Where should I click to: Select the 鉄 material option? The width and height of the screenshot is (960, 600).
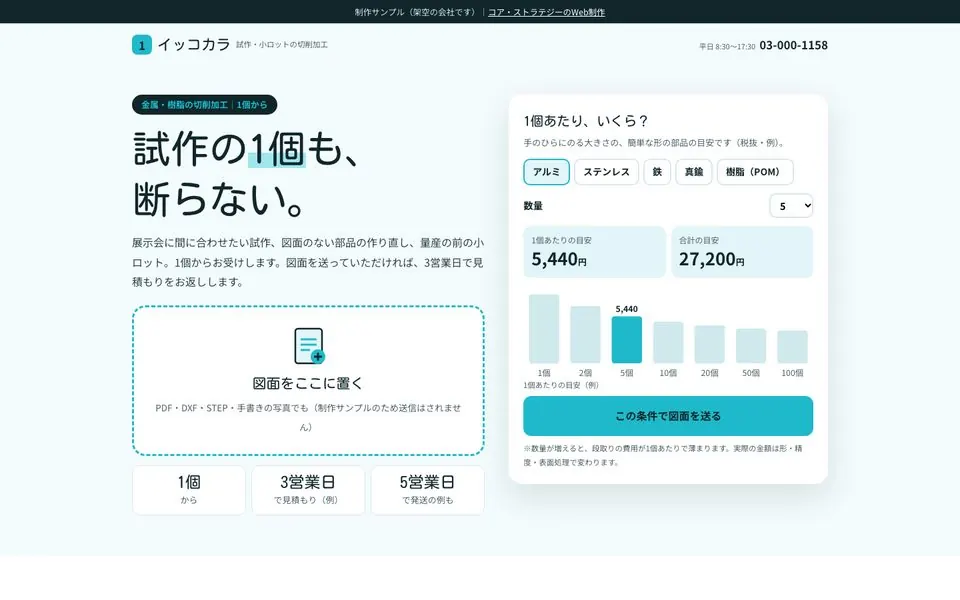pyautogui.click(x=657, y=172)
